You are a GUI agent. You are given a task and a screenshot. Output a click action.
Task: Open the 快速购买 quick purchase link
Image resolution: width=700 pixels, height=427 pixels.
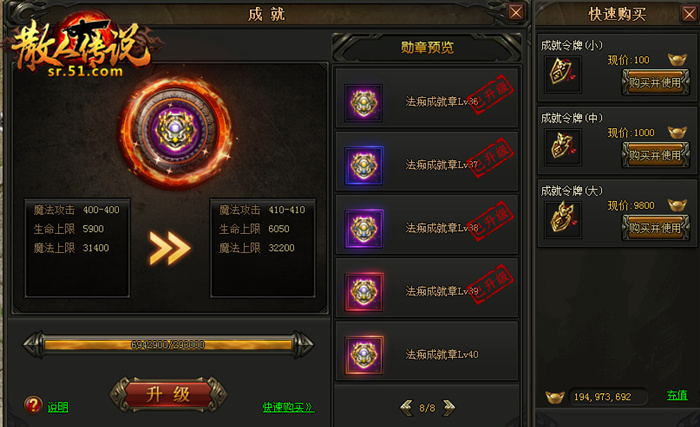(x=288, y=407)
